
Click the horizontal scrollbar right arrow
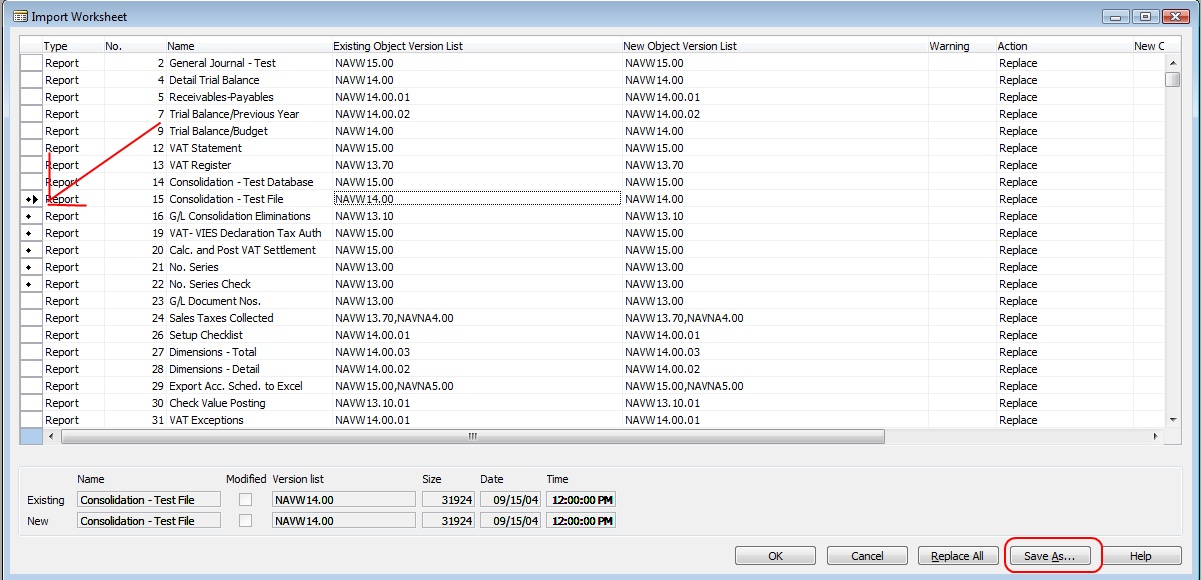pyautogui.click(x=1156, y=437)
